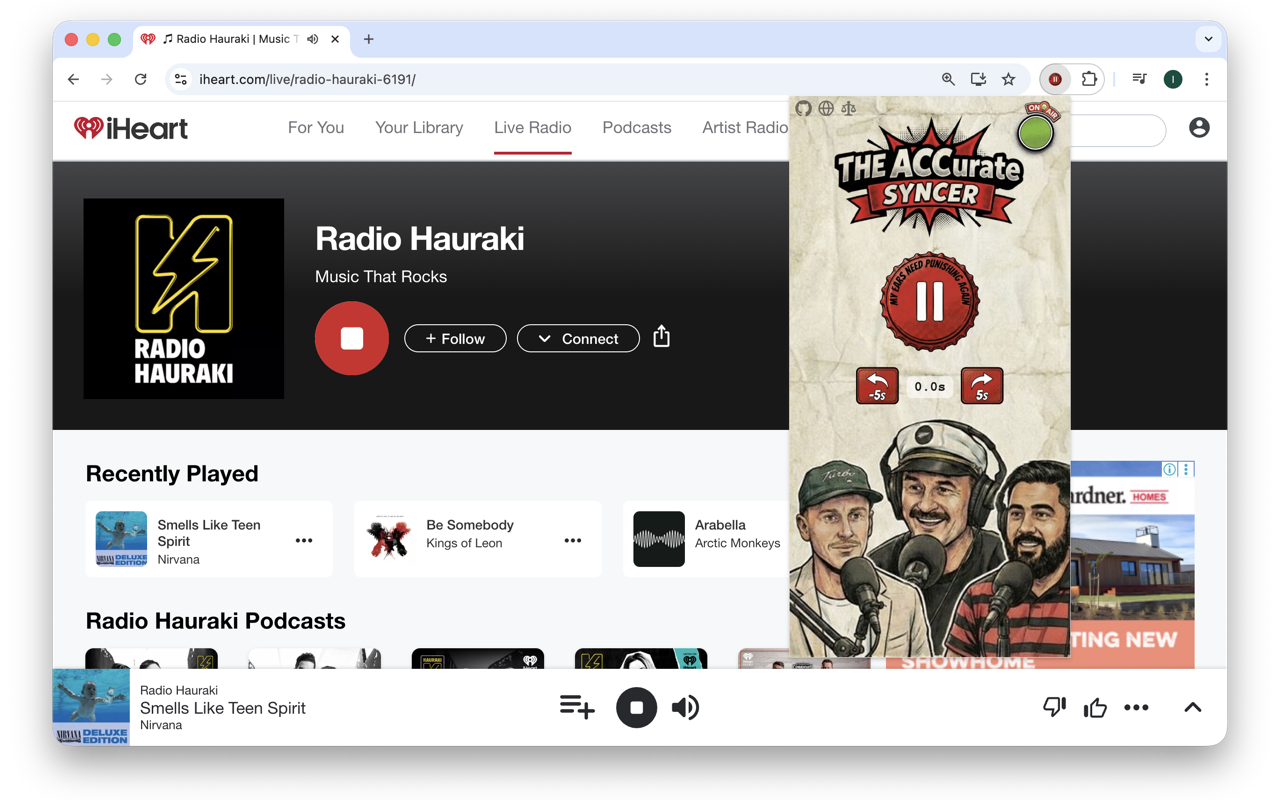Stop playback in the bottom player bar
This screenshot has width=1280, height=800.
[x=636, y=707]
